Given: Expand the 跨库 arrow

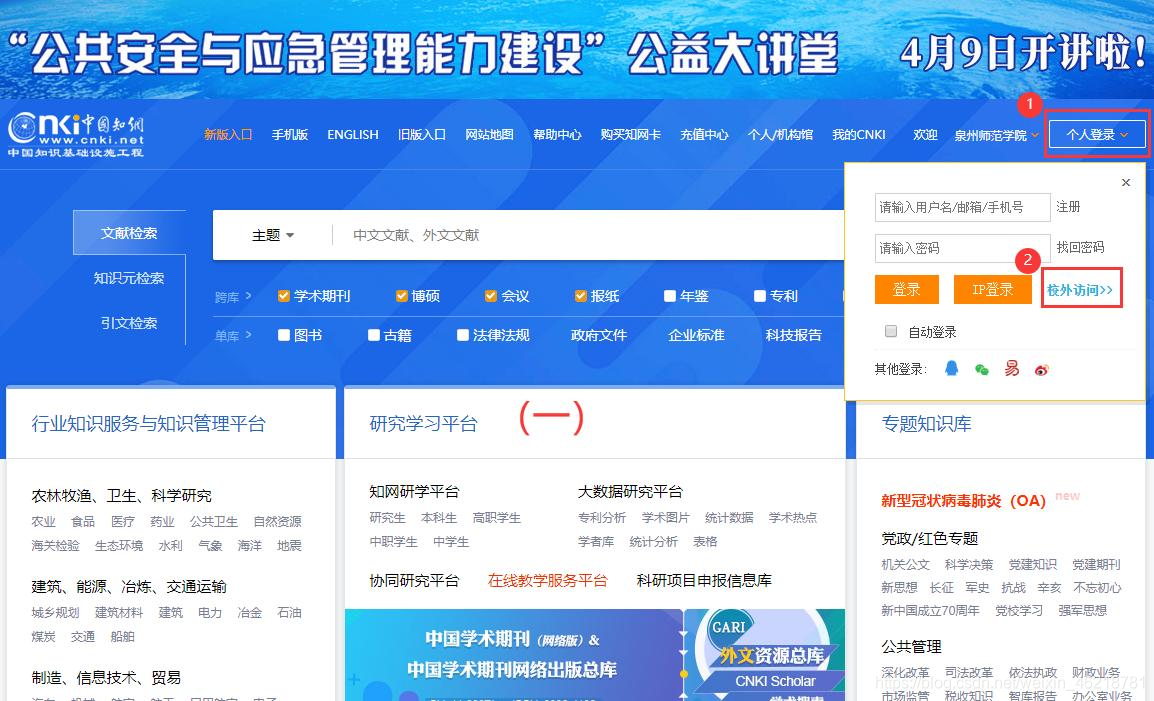Looking at the screenshot, I should 248,296.
